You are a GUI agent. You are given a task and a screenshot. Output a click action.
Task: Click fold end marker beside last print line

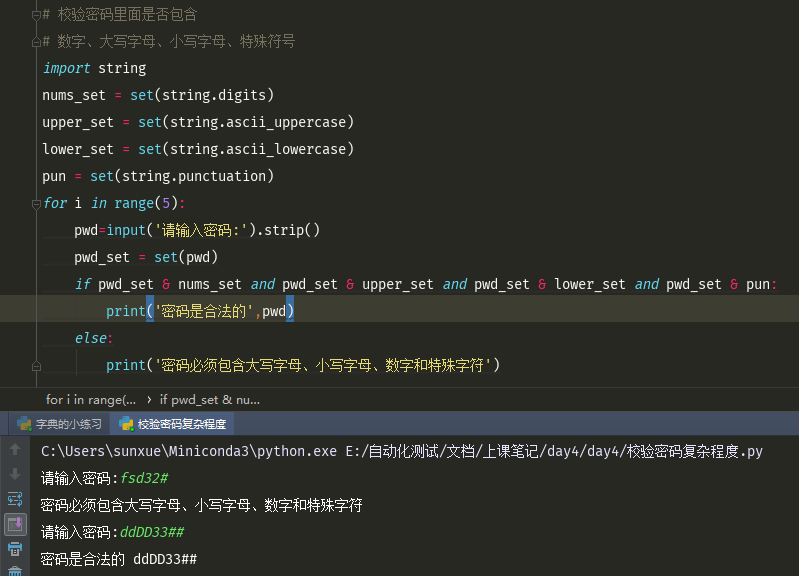35,366
